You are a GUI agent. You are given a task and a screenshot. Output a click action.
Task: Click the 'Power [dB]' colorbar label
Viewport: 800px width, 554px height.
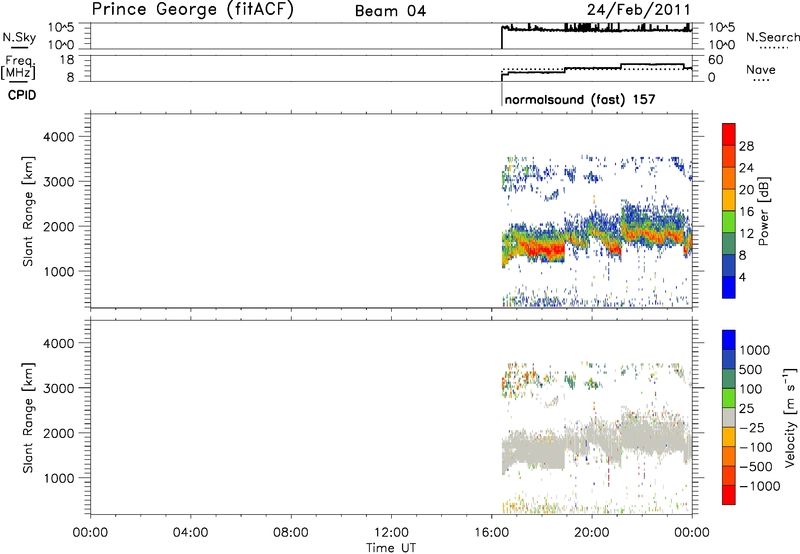pyautogui.click(x=764, y=211)
